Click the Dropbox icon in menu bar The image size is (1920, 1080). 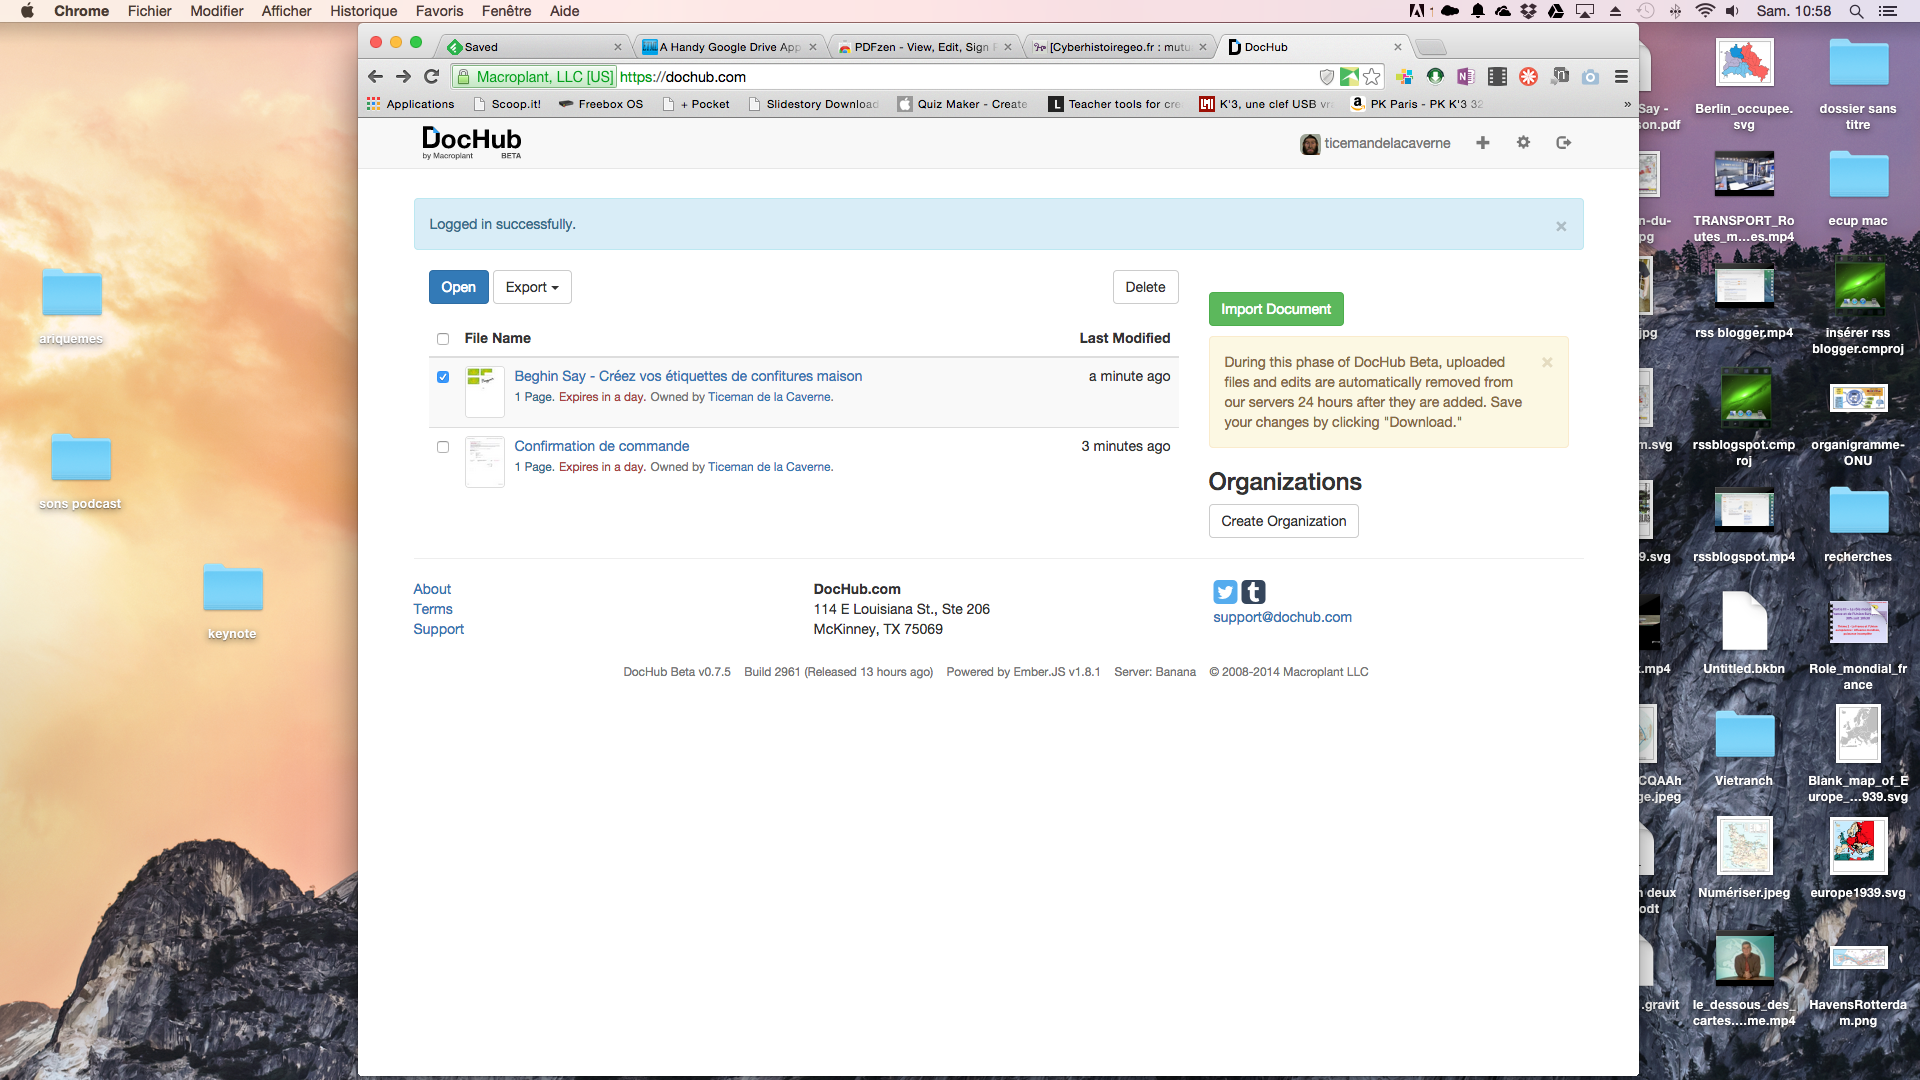pos(1529,11)
